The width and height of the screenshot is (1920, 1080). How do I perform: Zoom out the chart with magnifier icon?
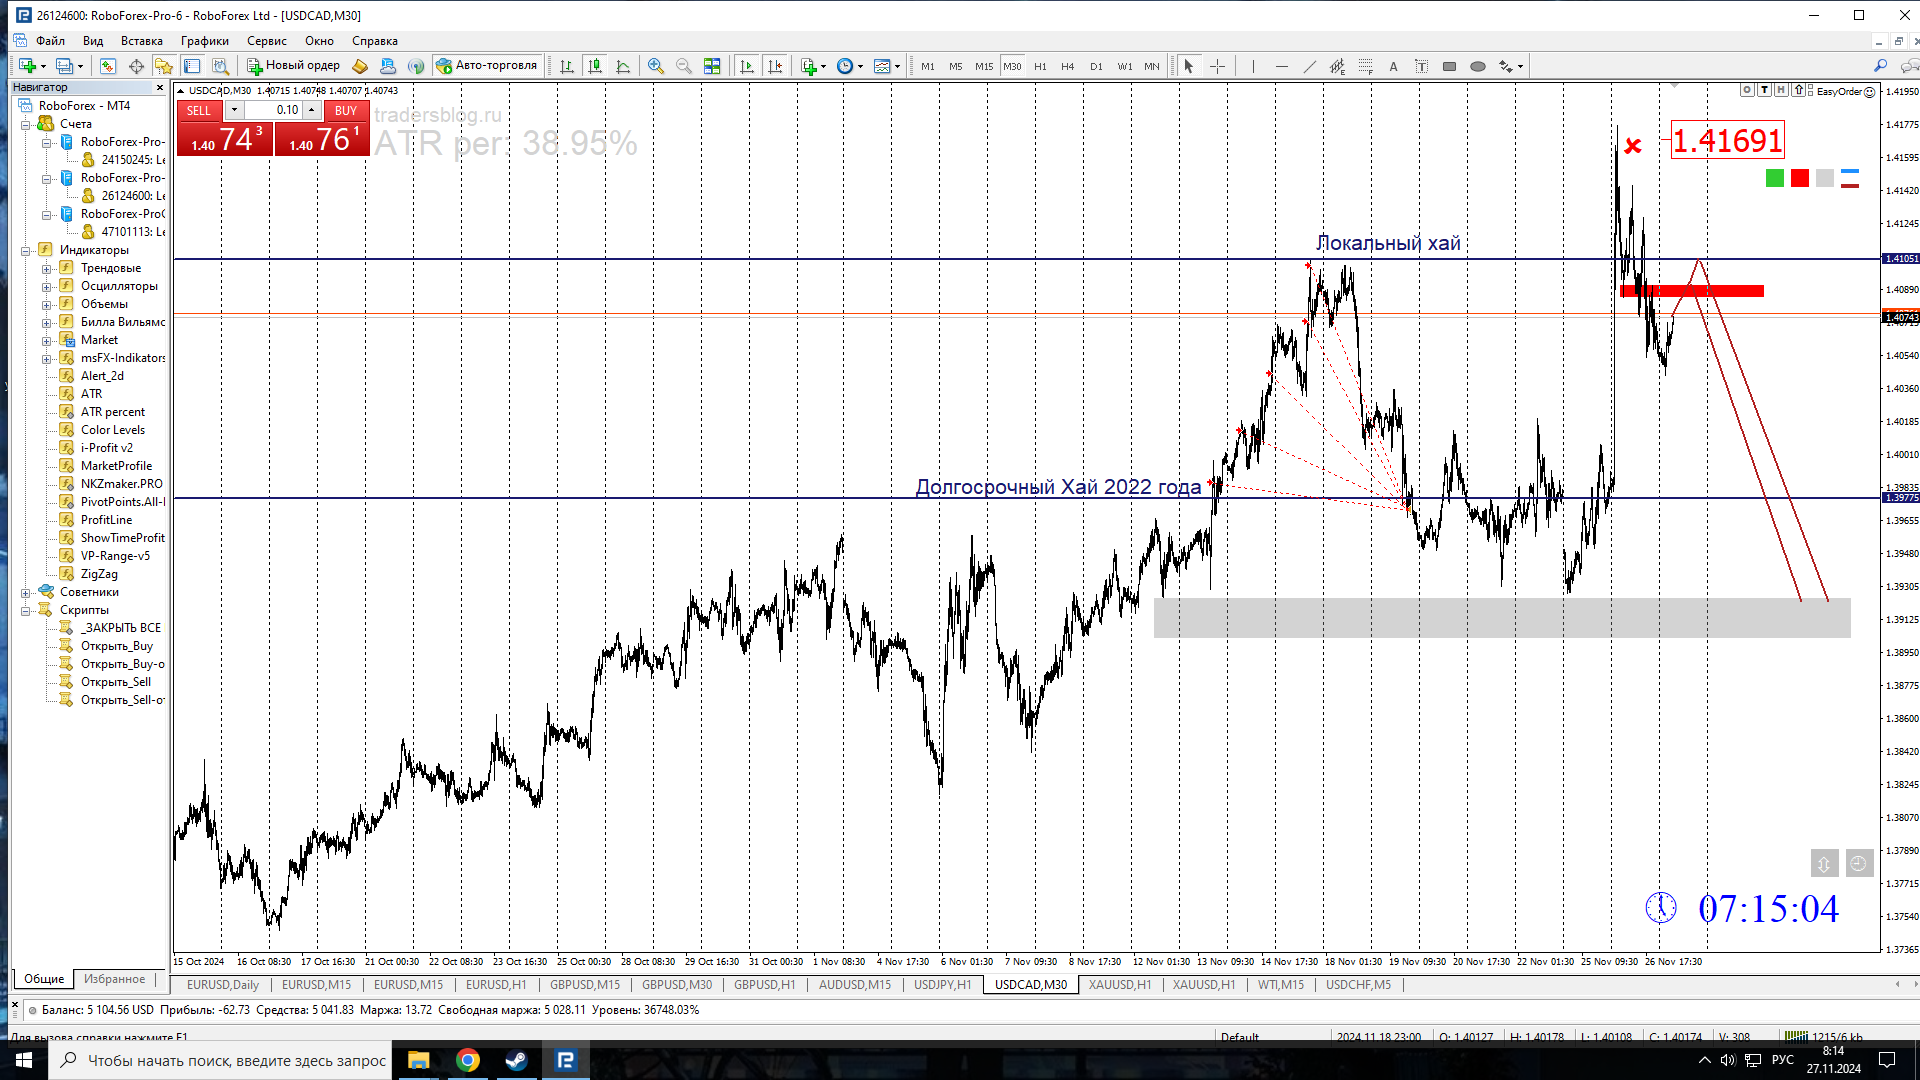point(684,66)
